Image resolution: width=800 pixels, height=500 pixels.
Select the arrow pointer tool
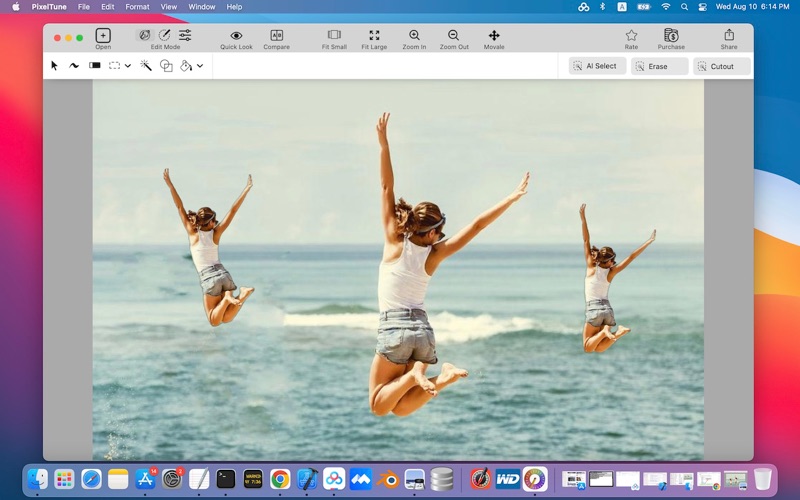tap(55, 66)
